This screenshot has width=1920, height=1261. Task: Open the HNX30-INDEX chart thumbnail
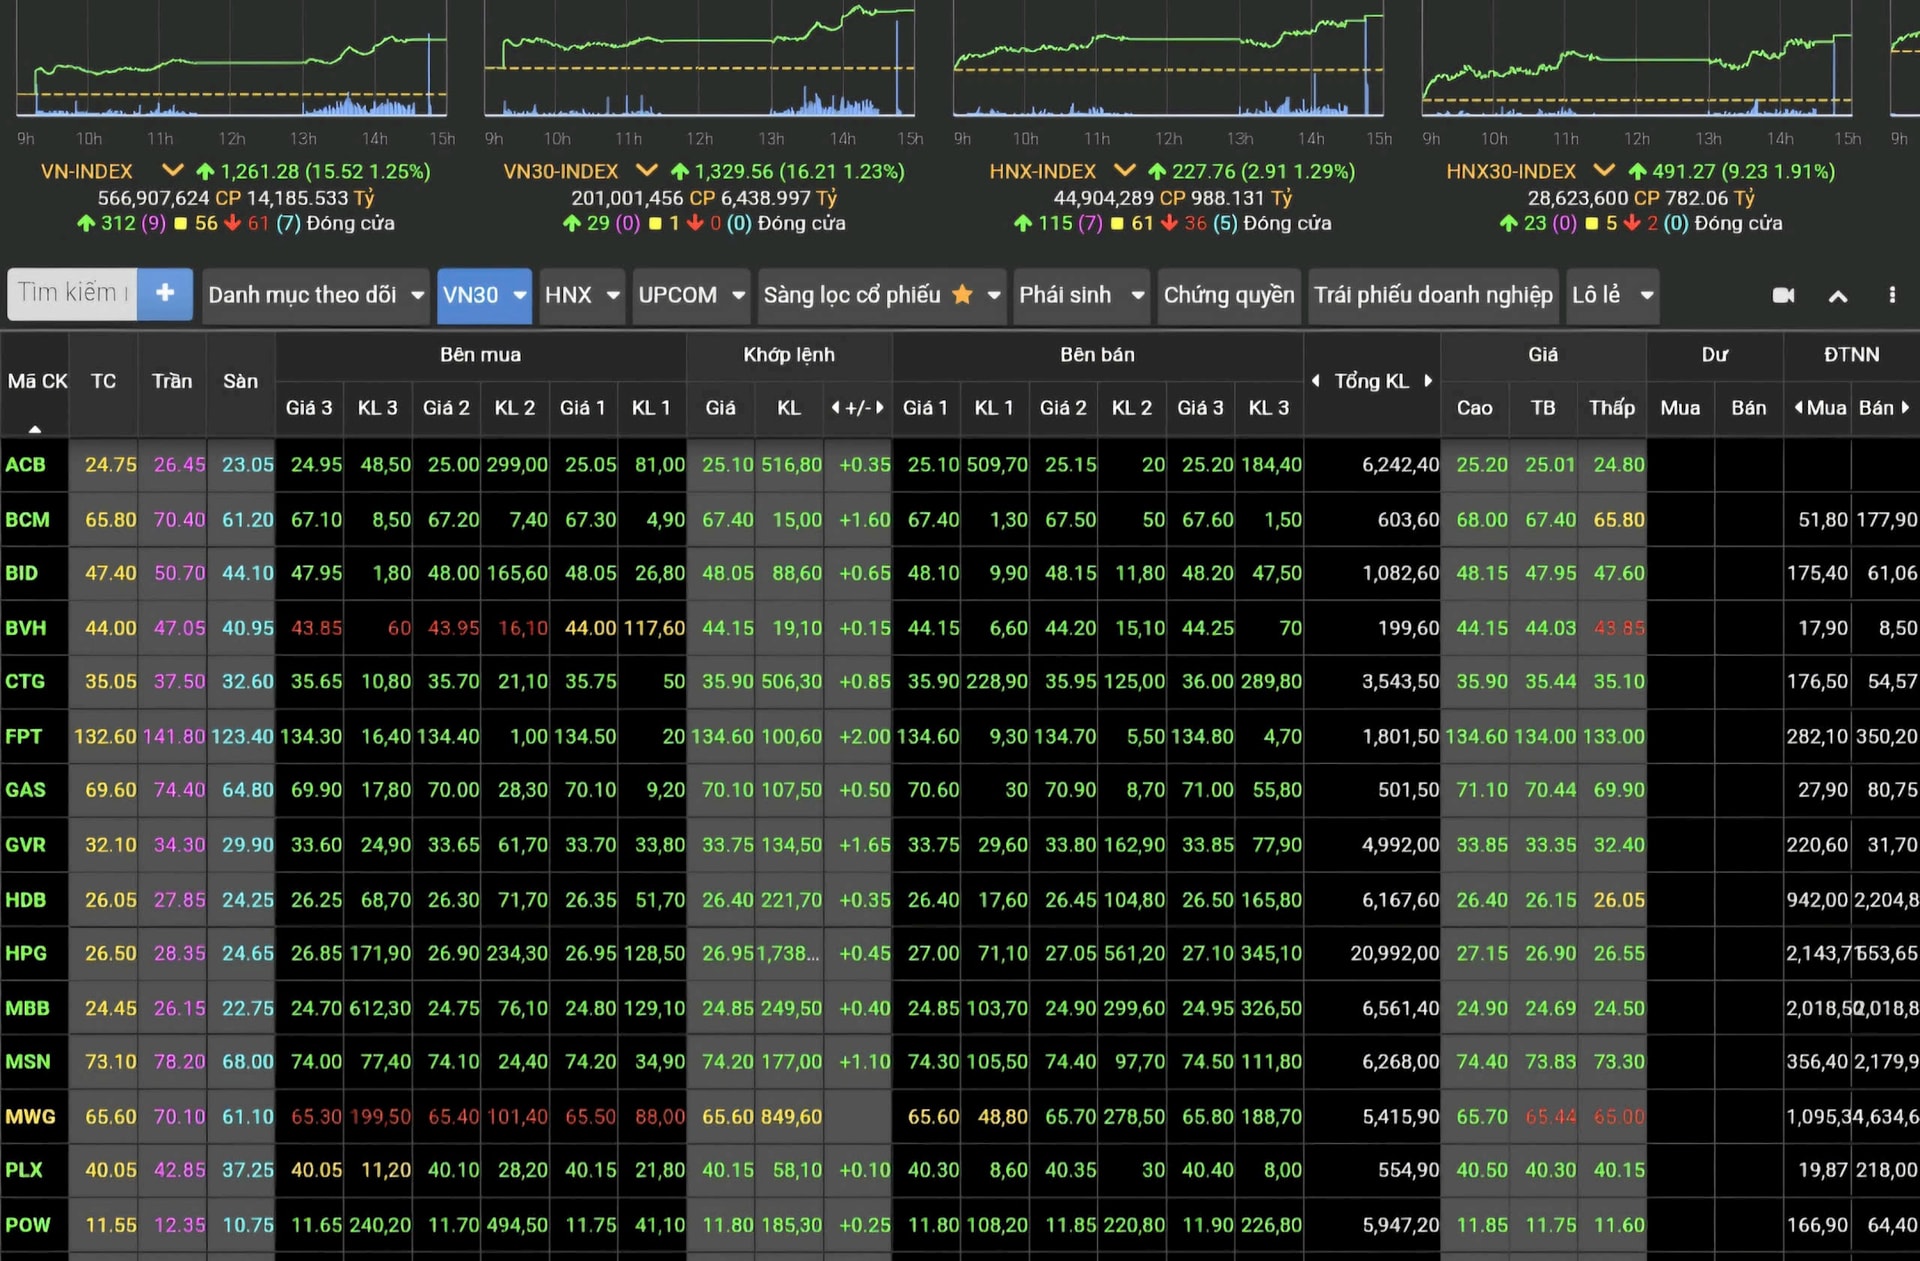click(1636, 60)
